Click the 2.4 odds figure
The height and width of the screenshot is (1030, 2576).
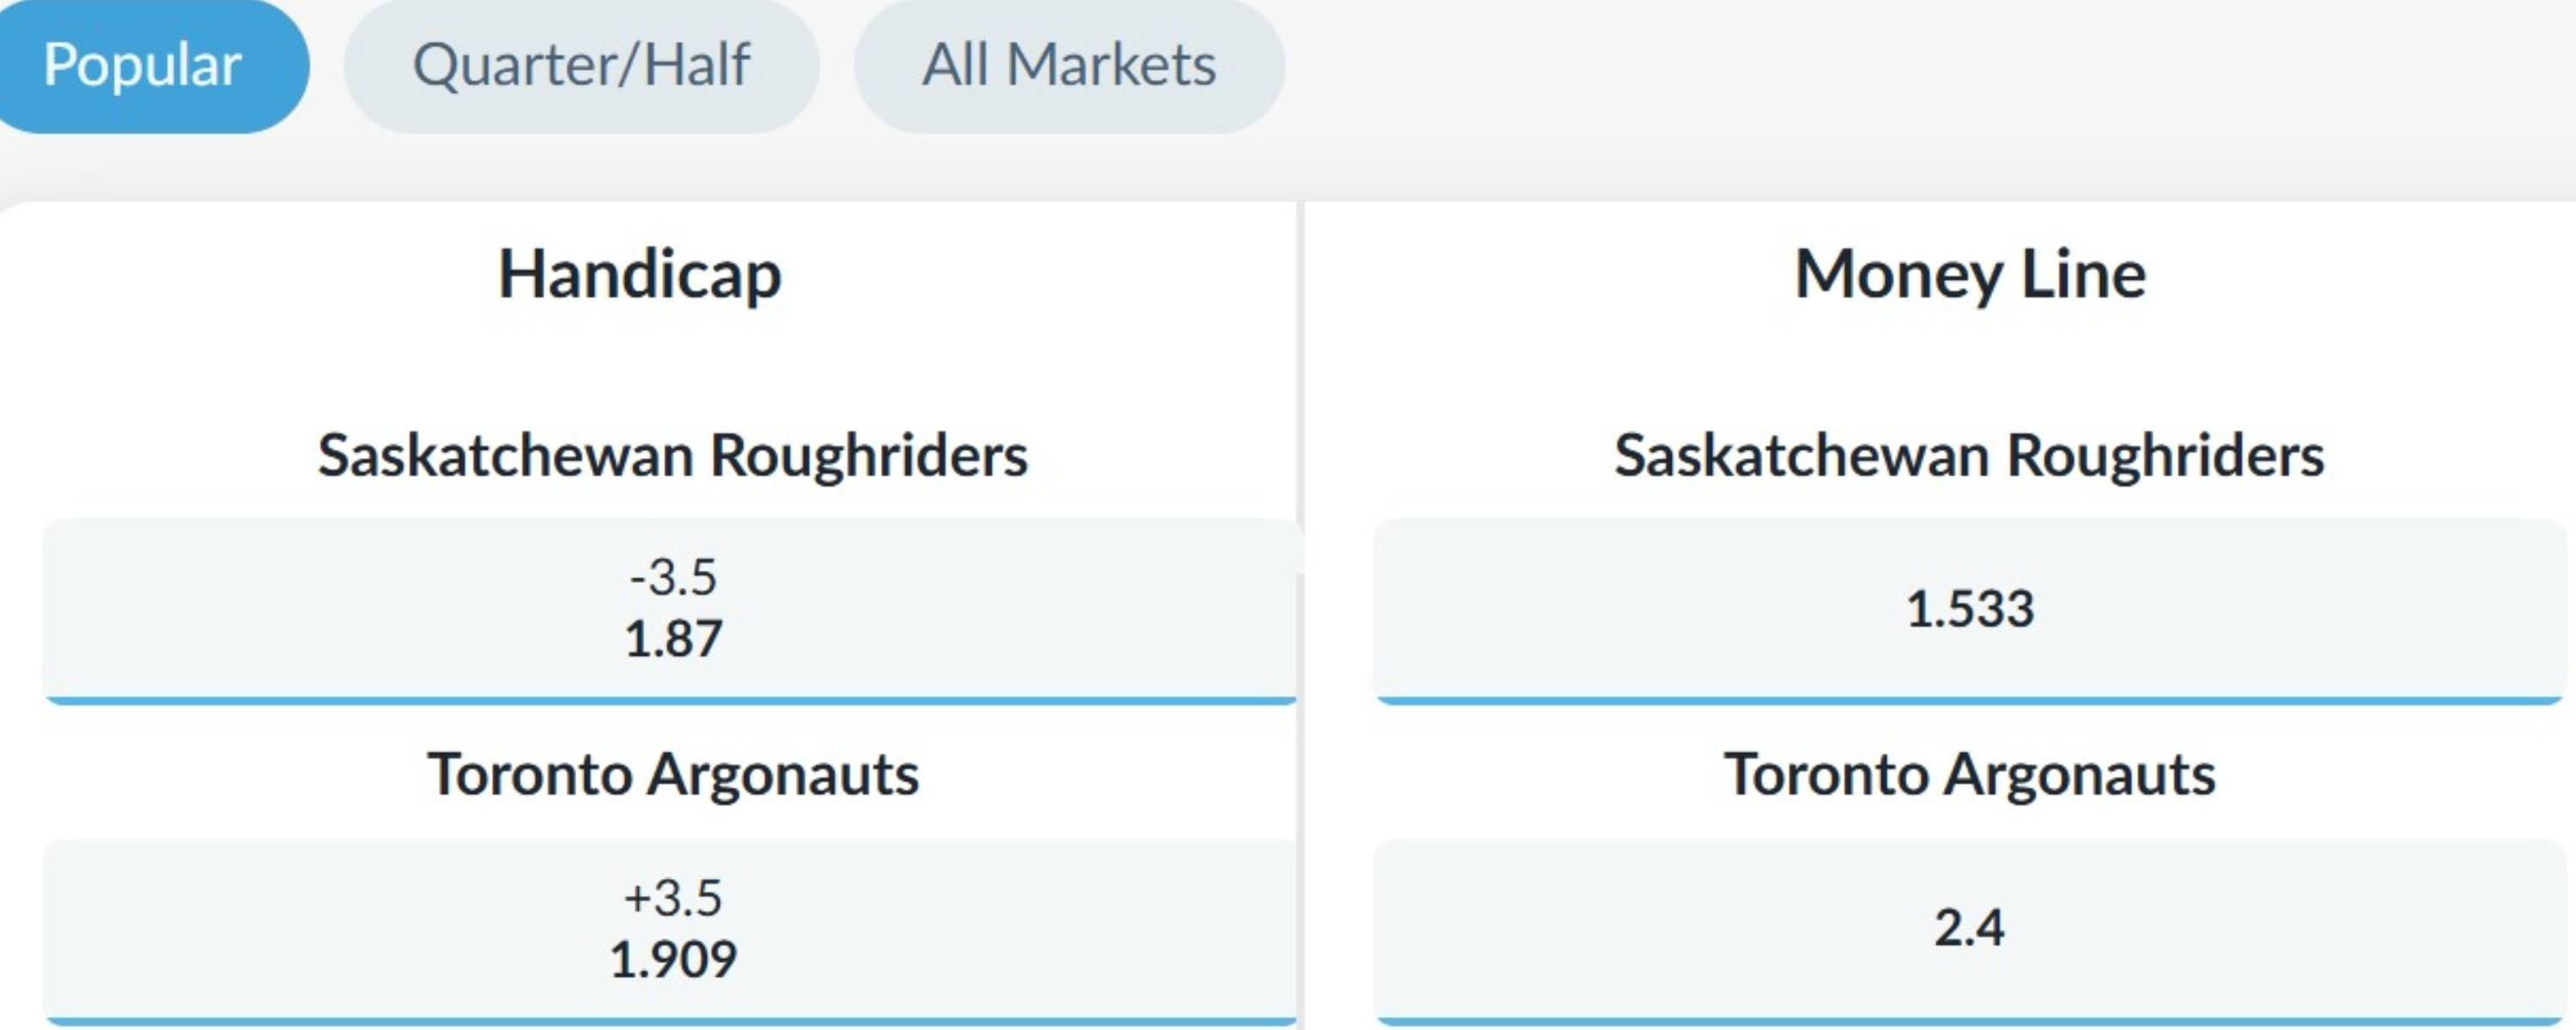tap(1970, 928)
